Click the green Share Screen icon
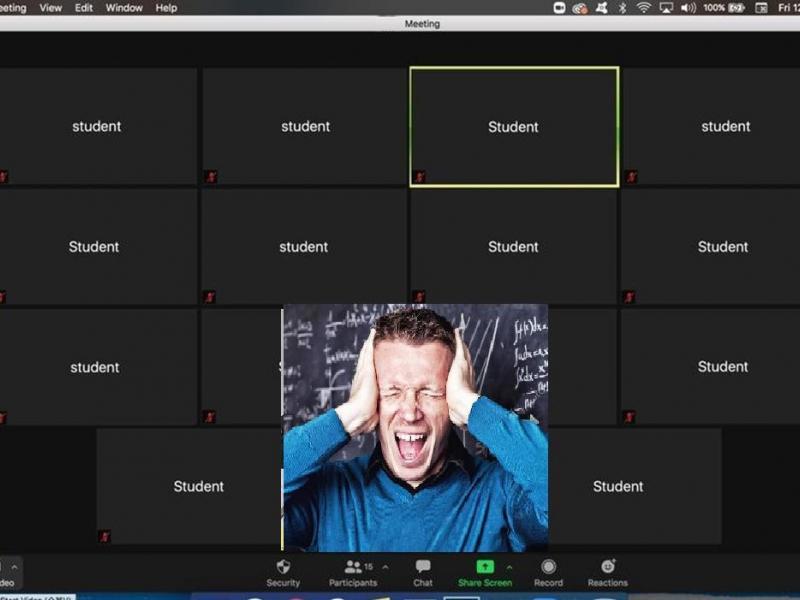 point(484,567)
